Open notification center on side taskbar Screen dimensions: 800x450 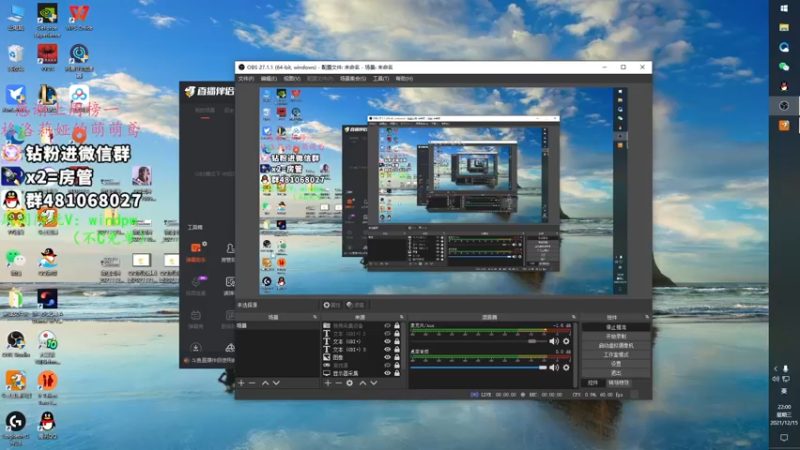click(x=784, y=438)
